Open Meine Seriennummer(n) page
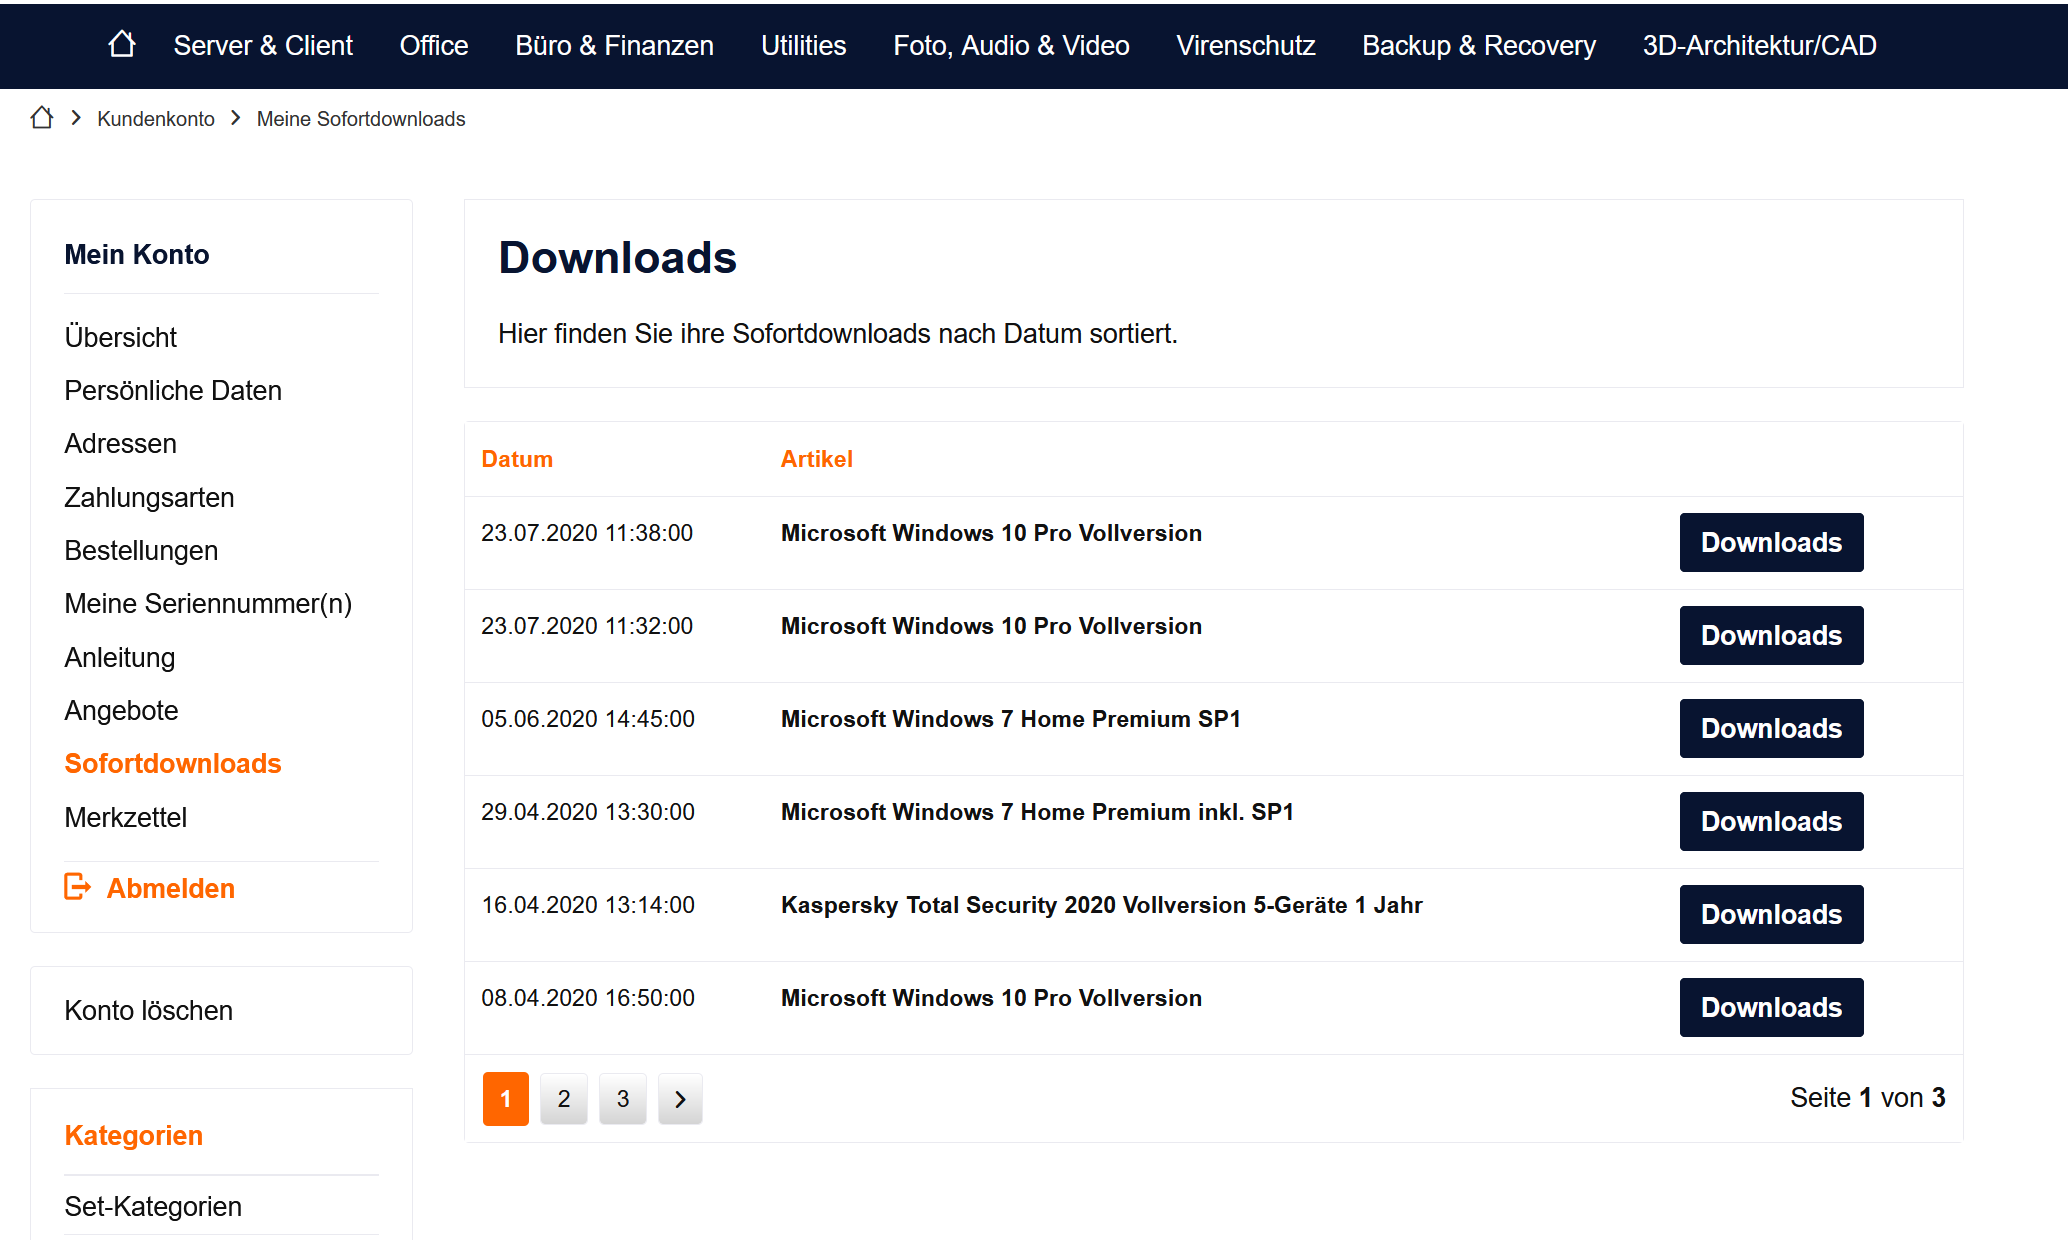2068x1240 pixels. click(208, 603)
